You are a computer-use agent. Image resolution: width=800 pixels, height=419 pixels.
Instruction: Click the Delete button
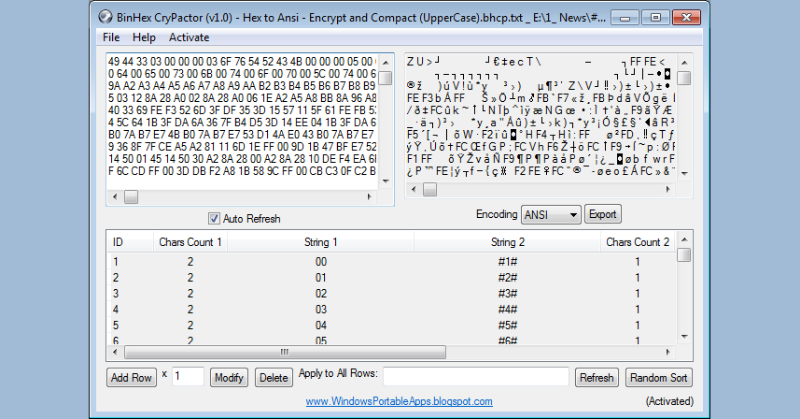[273, 378]
